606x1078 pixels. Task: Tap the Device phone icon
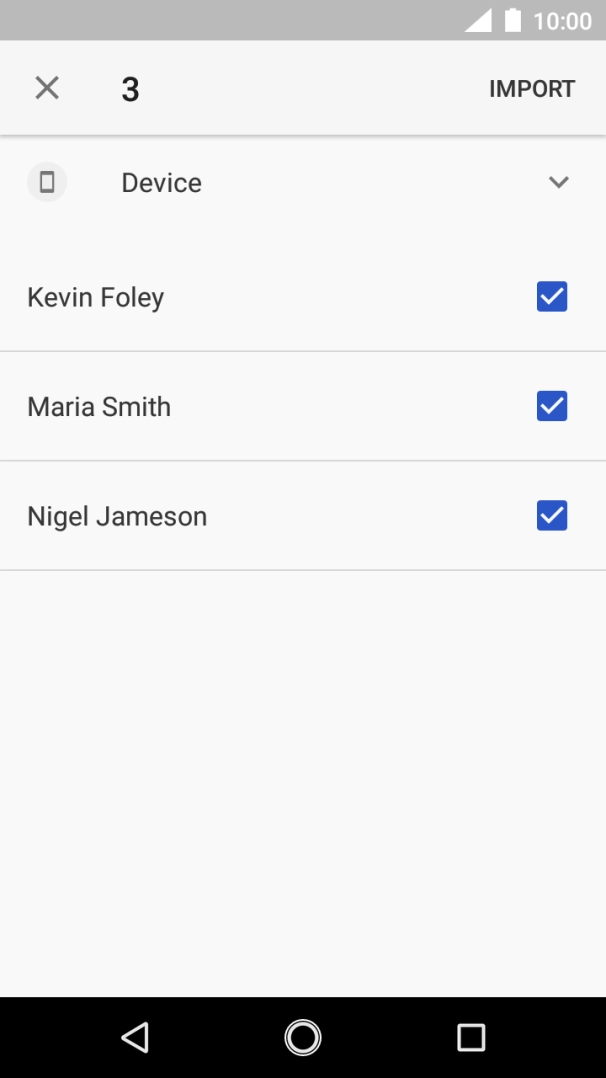point(47,183)
